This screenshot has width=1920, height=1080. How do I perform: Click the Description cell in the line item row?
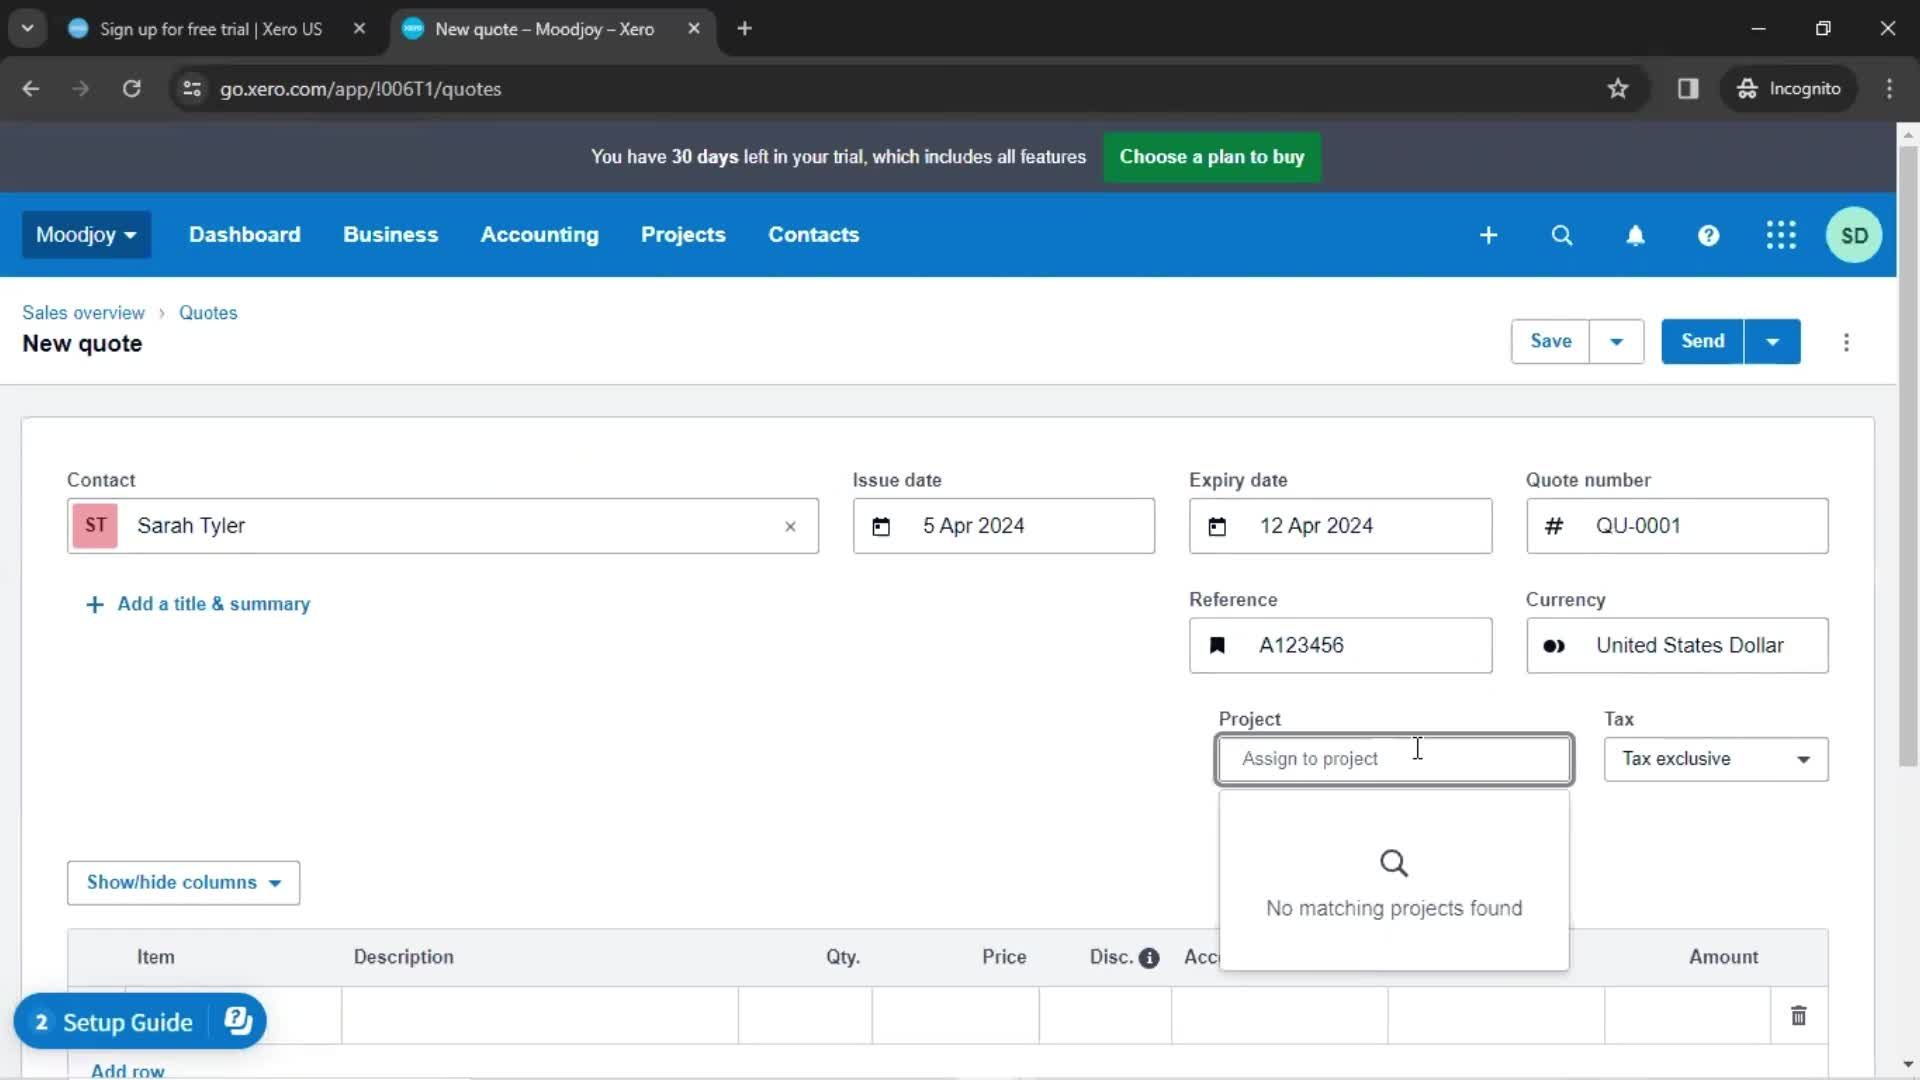tap(540, 1016)
